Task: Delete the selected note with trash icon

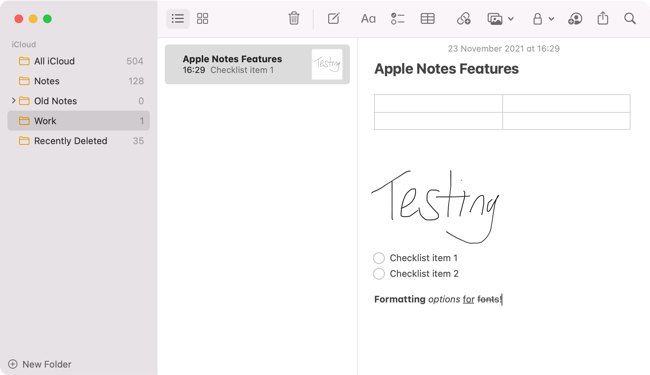Action: (x=294, y=19)
